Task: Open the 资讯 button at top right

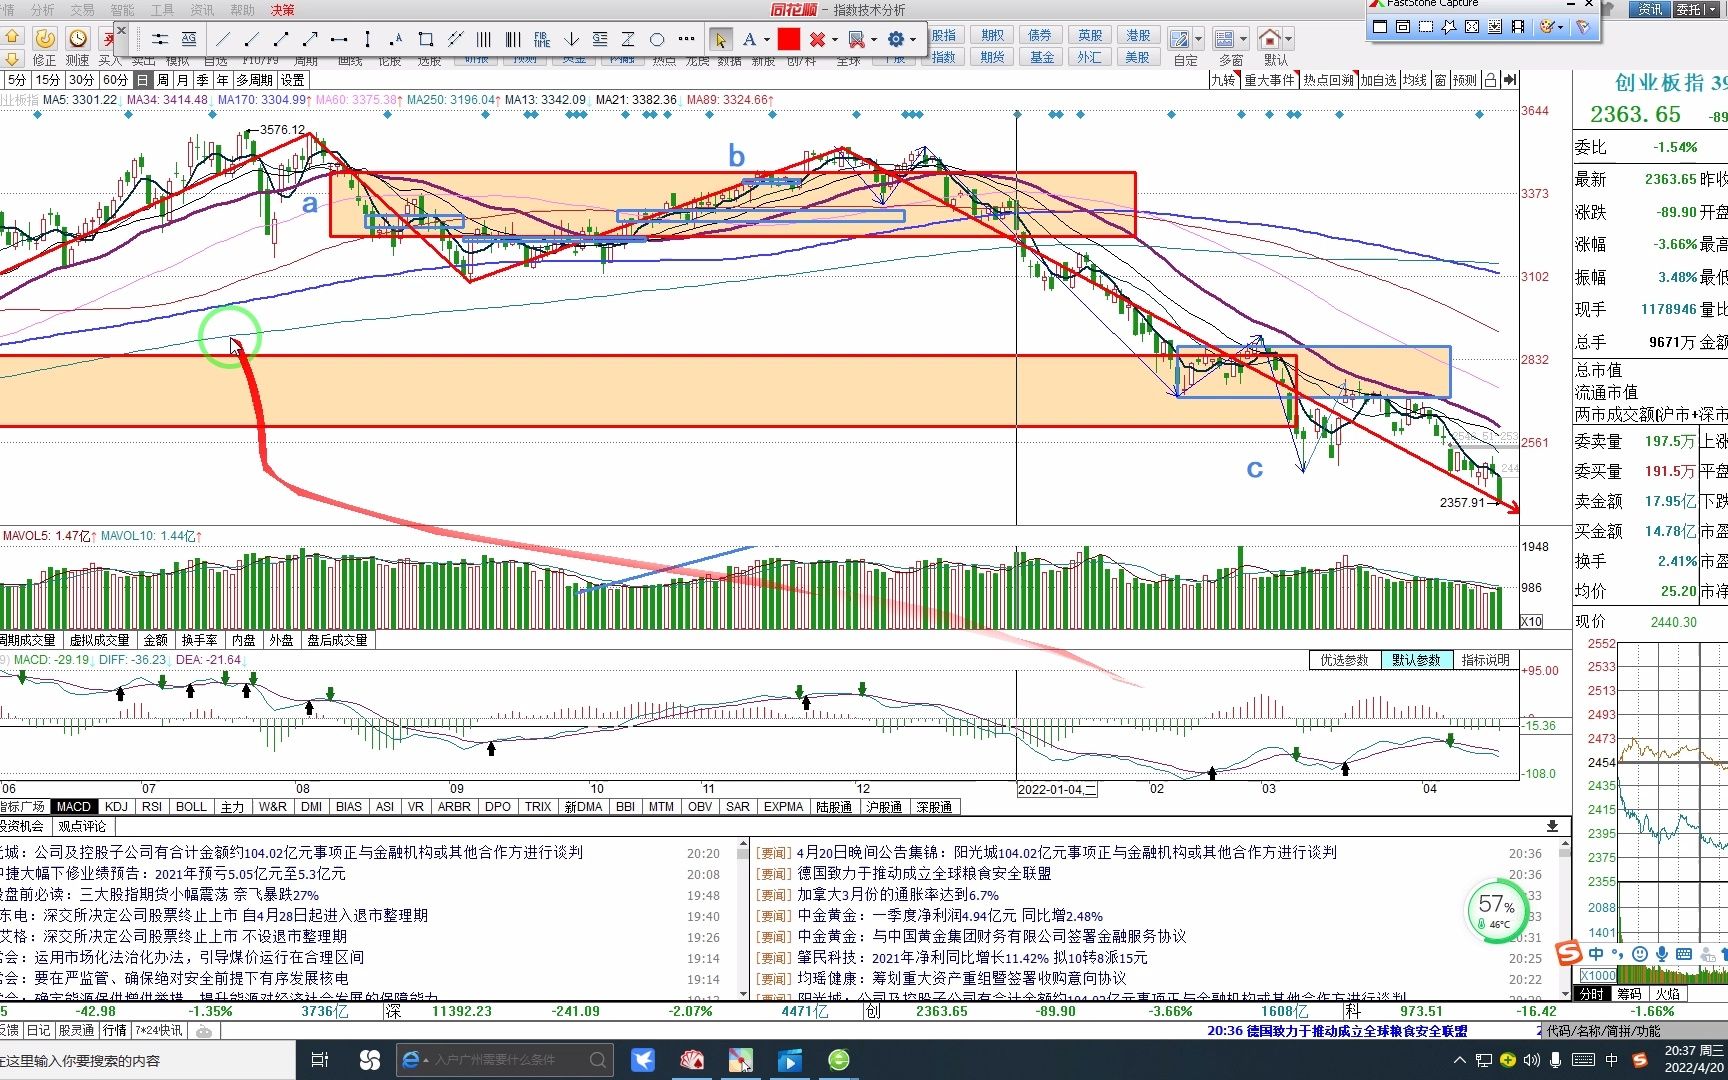Action: click(x=1650, y=9)
